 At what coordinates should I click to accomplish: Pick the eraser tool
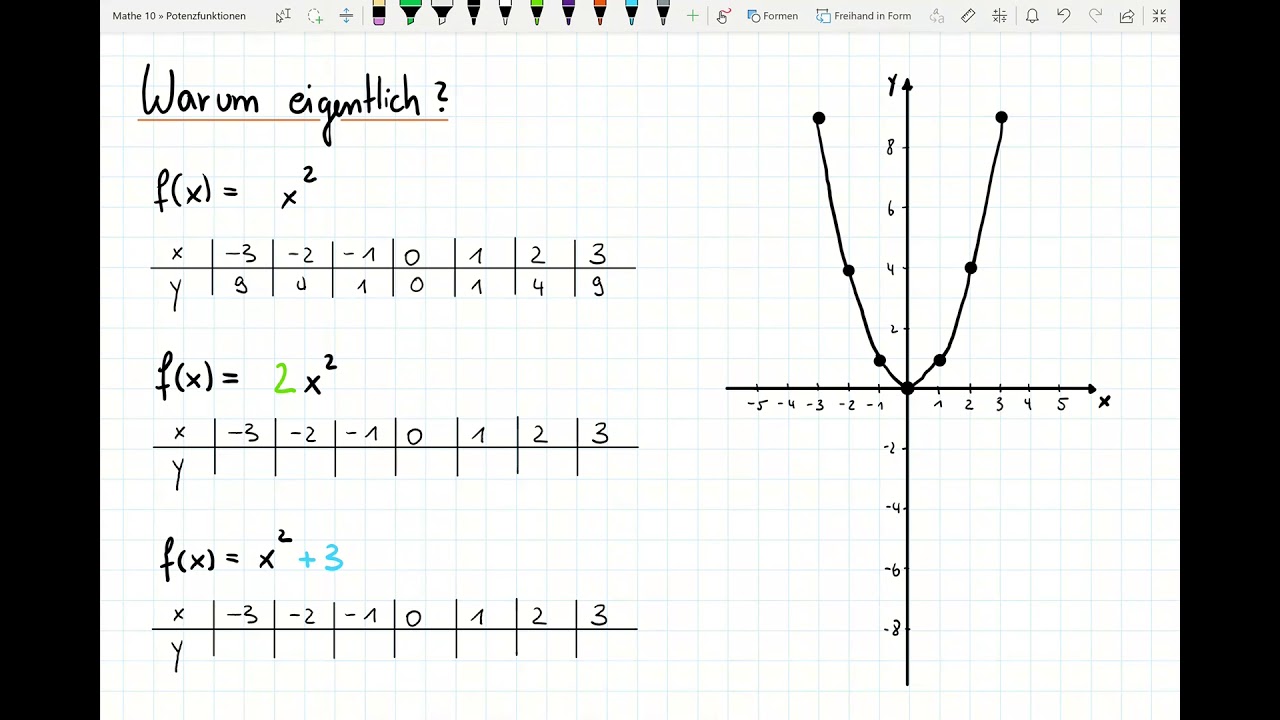tap(378, 13)
